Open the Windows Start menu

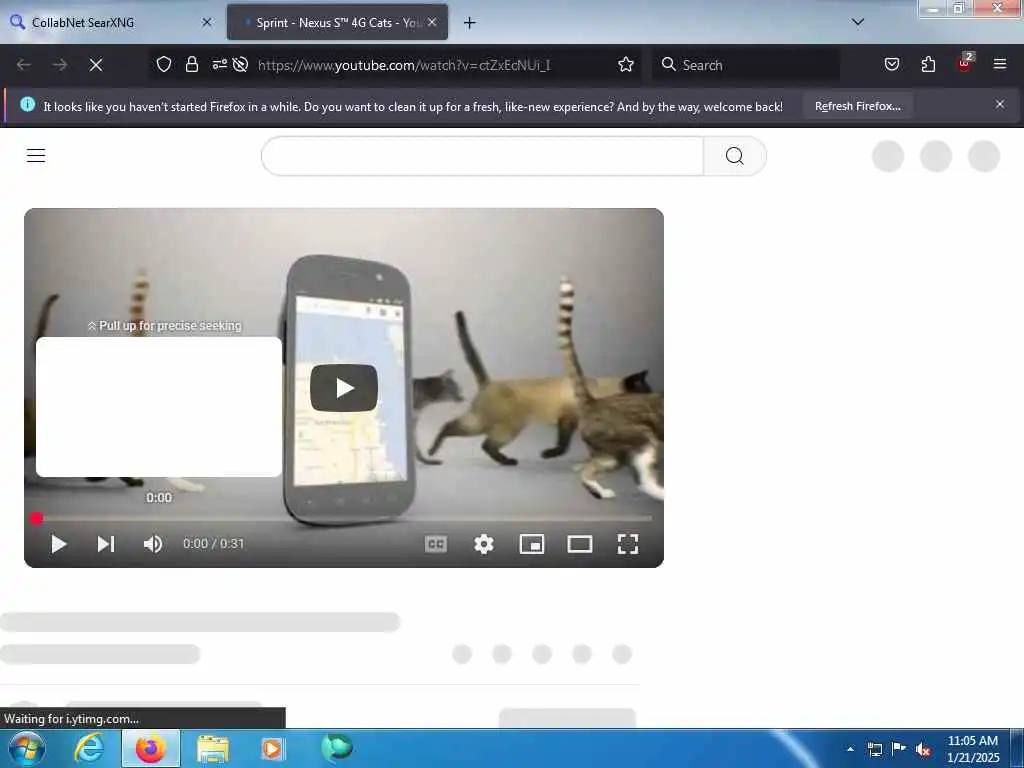[x=27, y=748]
